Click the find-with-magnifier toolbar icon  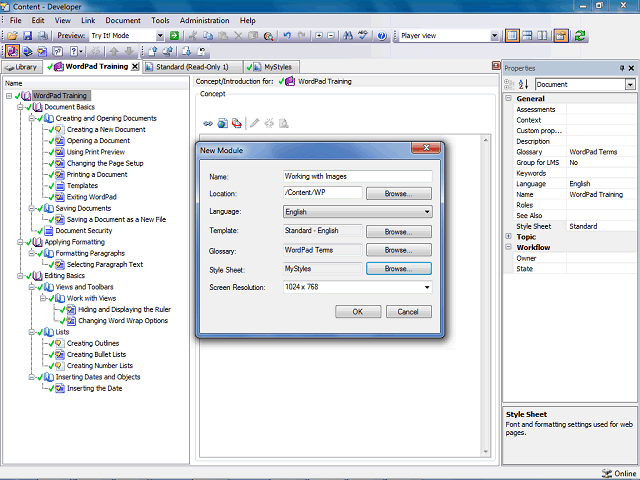(x=268, y=36)
